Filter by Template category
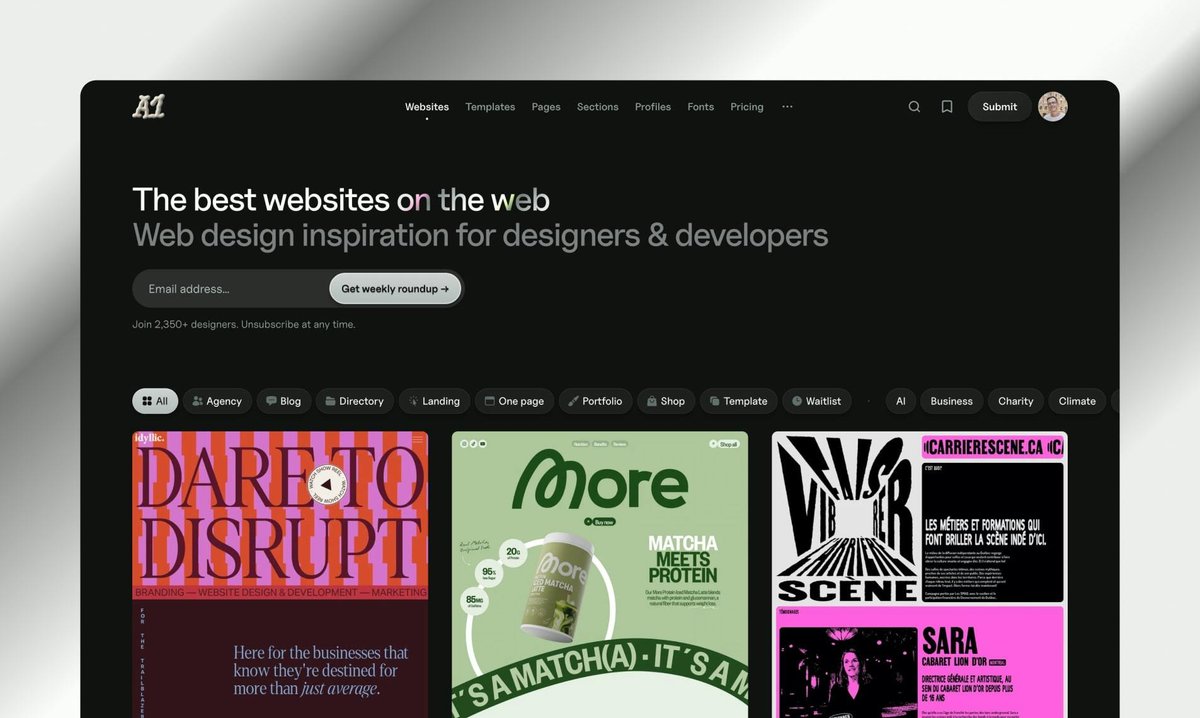This screenshot has width=1200, height=718. click(738, 401)
